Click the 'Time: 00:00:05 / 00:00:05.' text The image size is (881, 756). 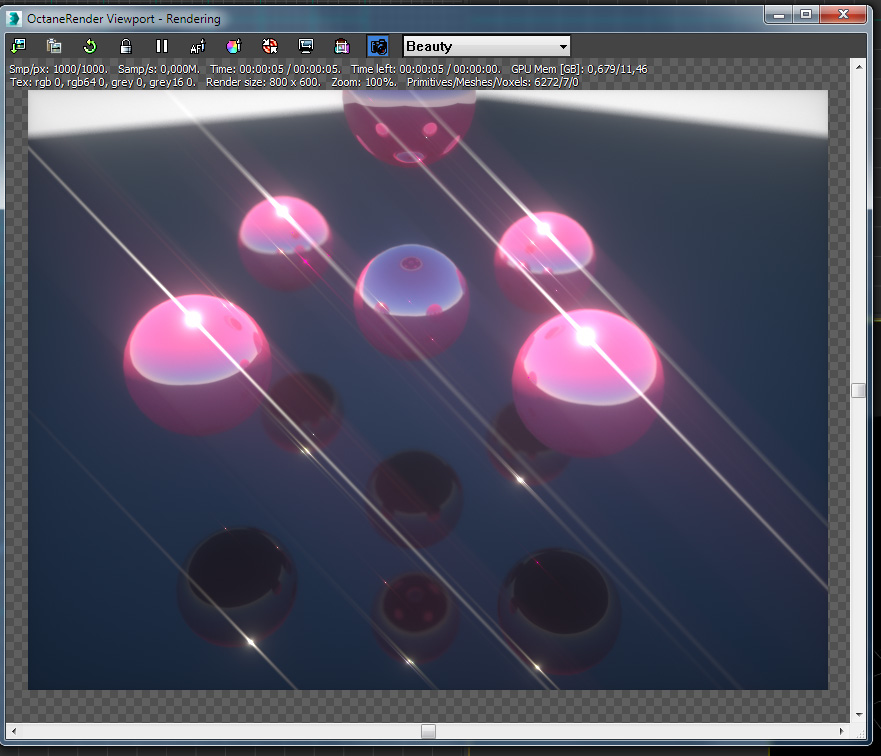point(275,69)
